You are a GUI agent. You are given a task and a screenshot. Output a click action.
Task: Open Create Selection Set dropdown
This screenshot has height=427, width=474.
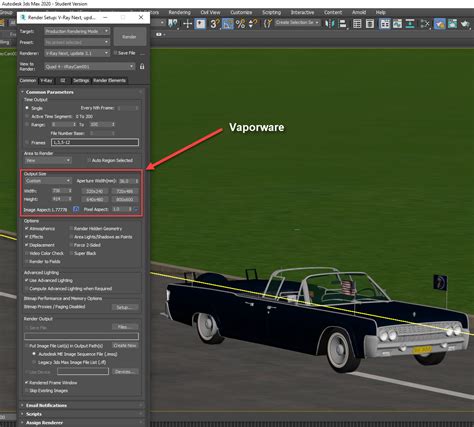click(297, 22)
